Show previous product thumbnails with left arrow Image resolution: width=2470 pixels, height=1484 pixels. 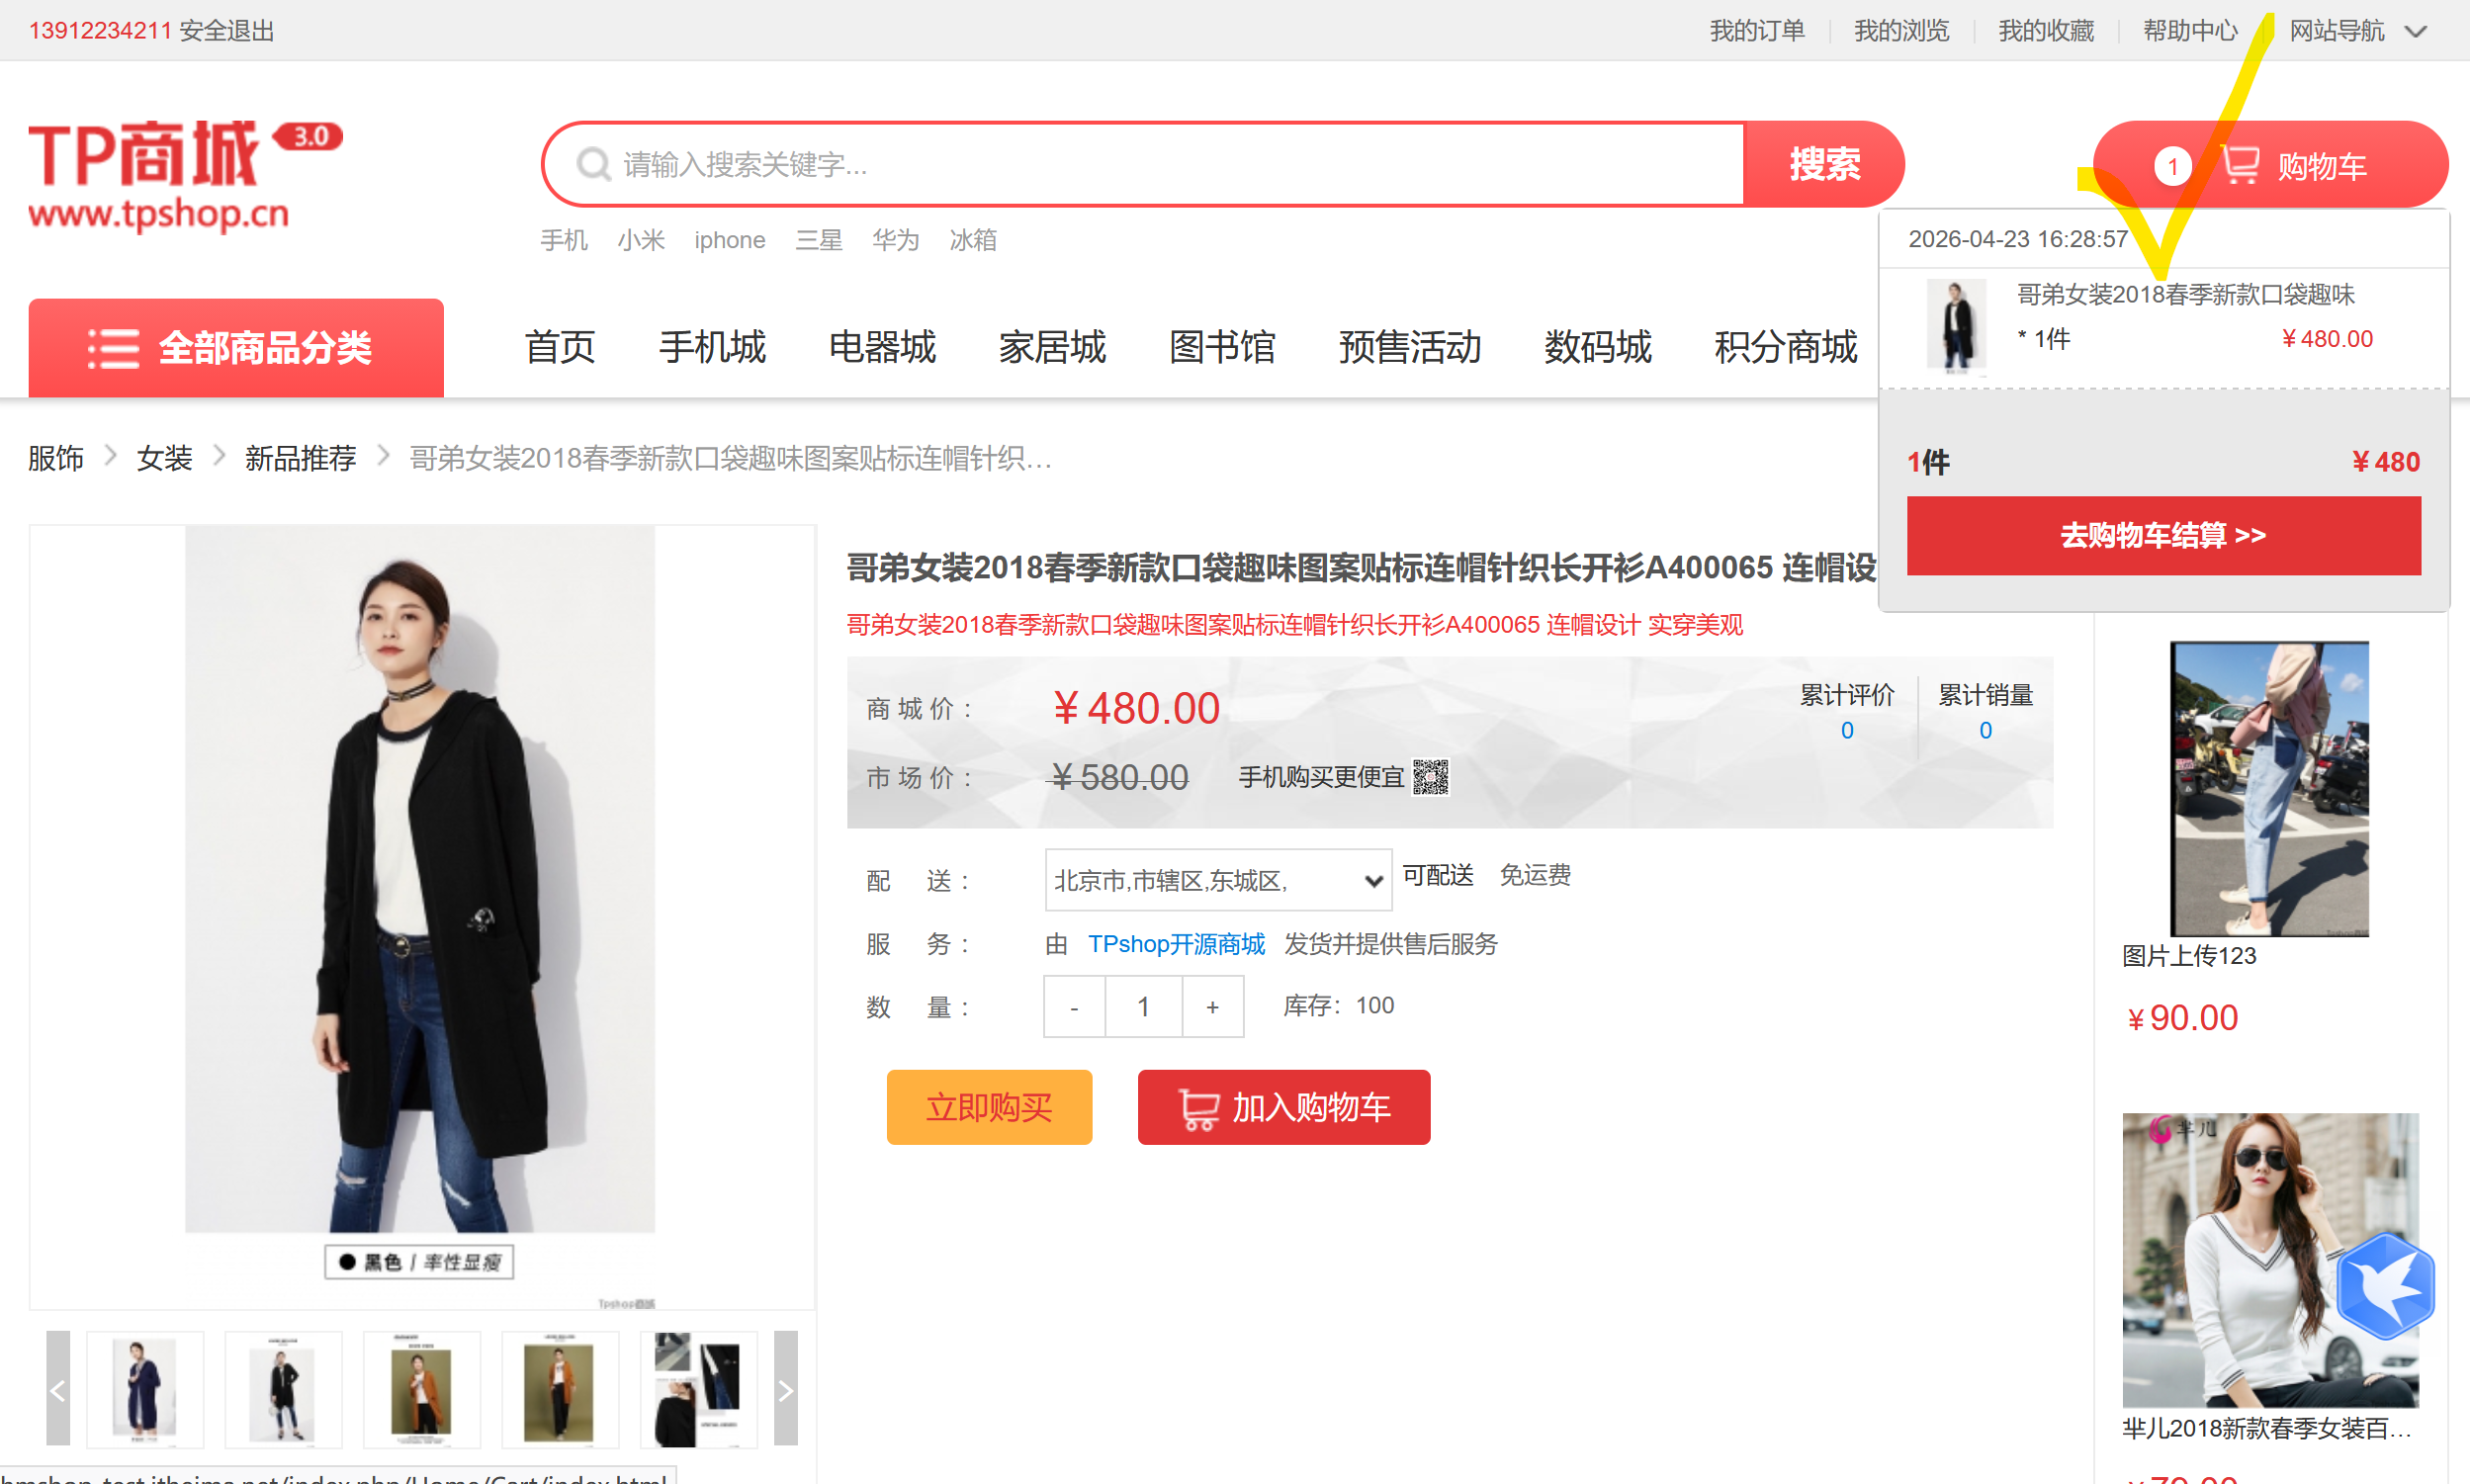tap(58, 1388)
